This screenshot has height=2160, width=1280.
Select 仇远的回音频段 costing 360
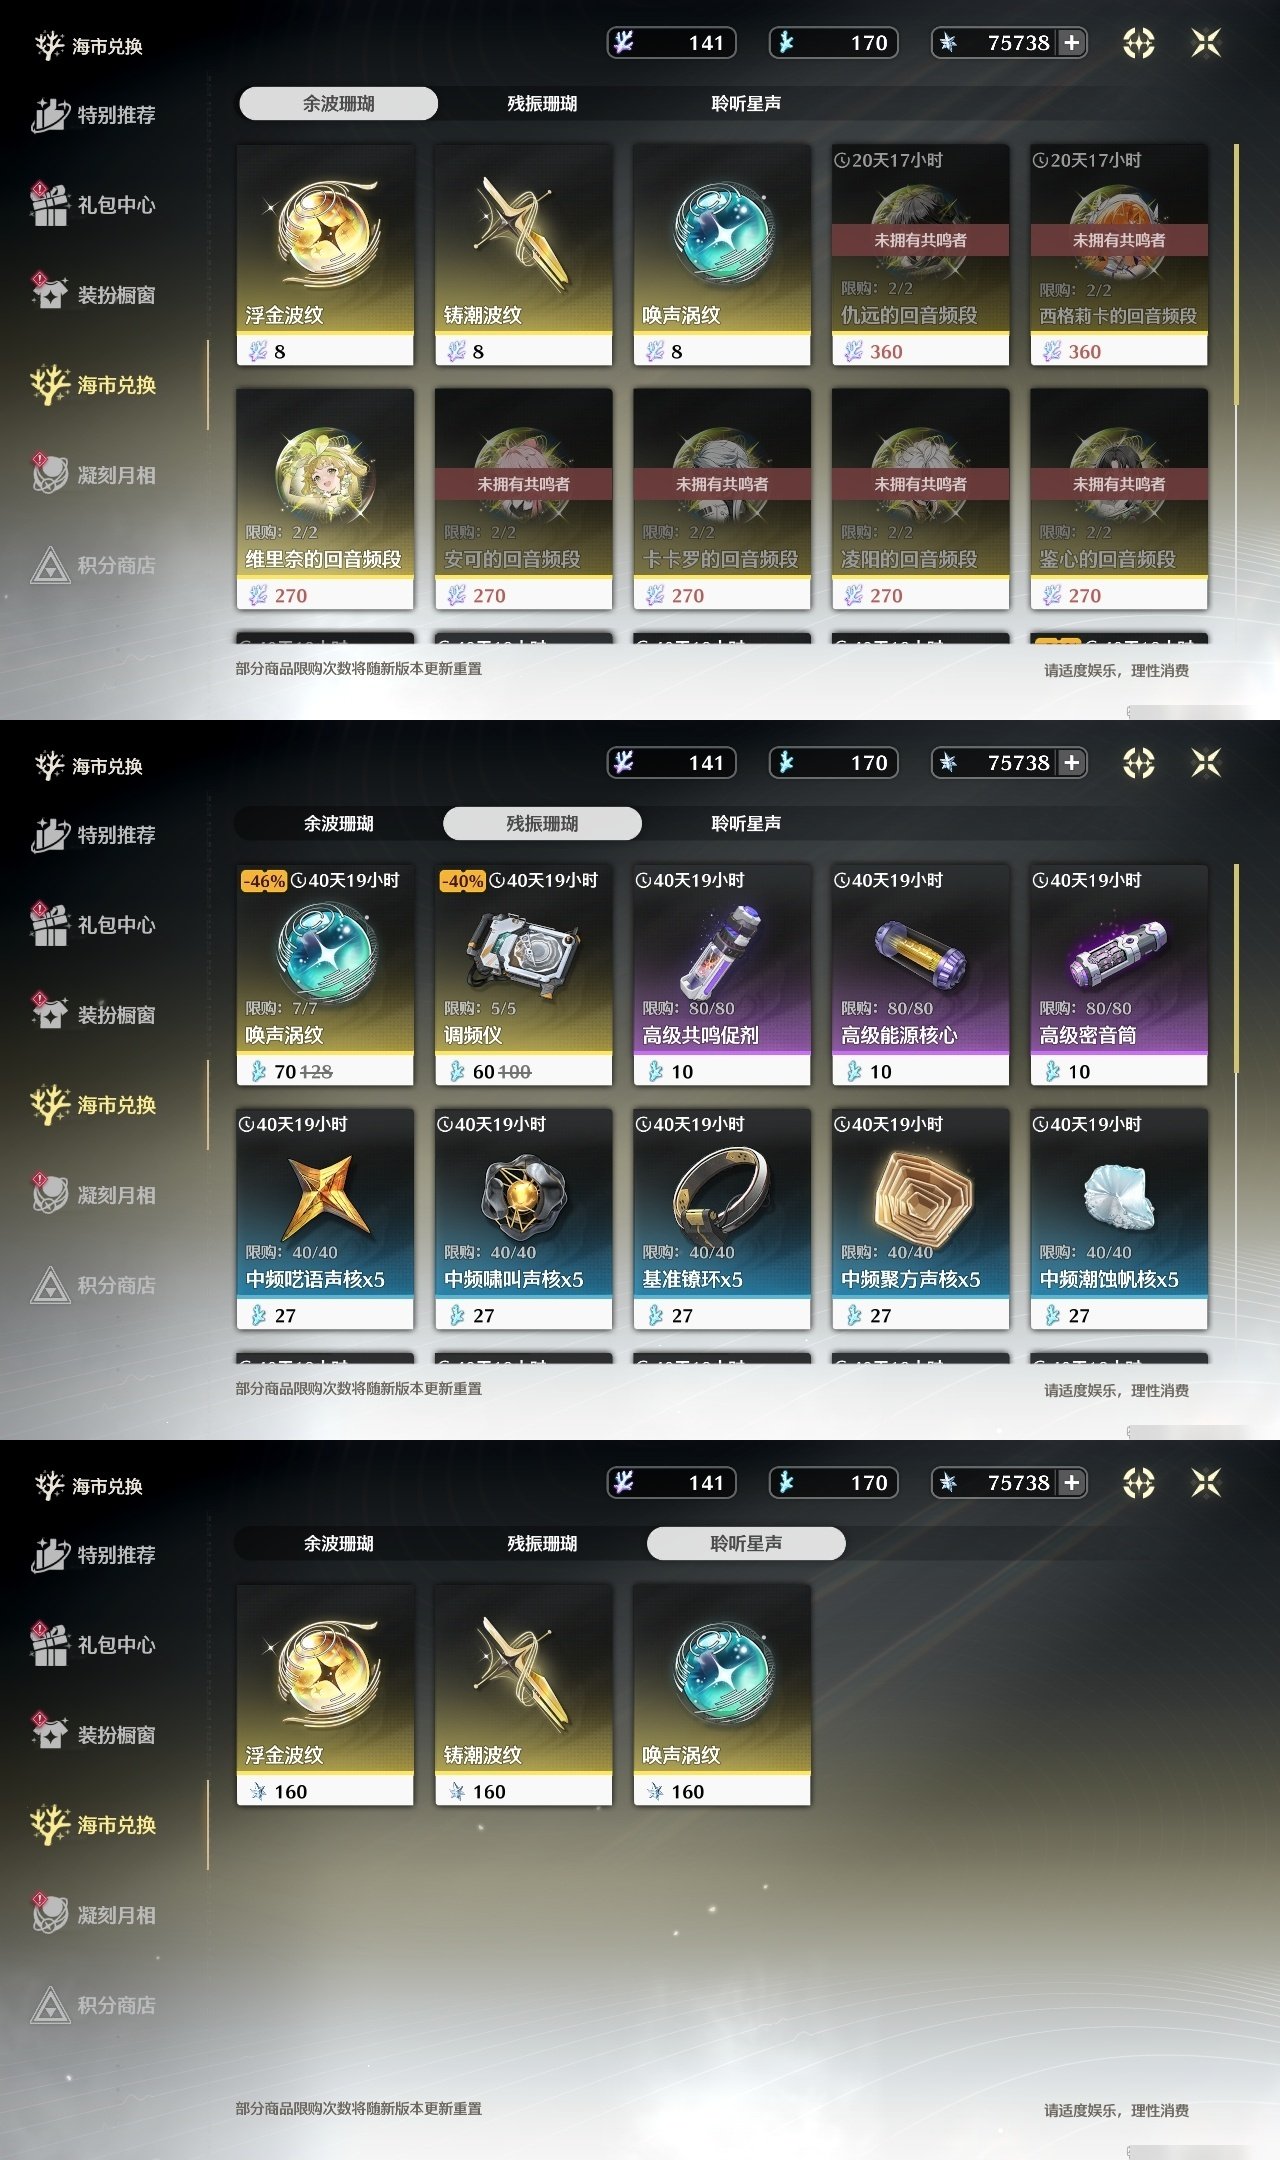[920, 255]
